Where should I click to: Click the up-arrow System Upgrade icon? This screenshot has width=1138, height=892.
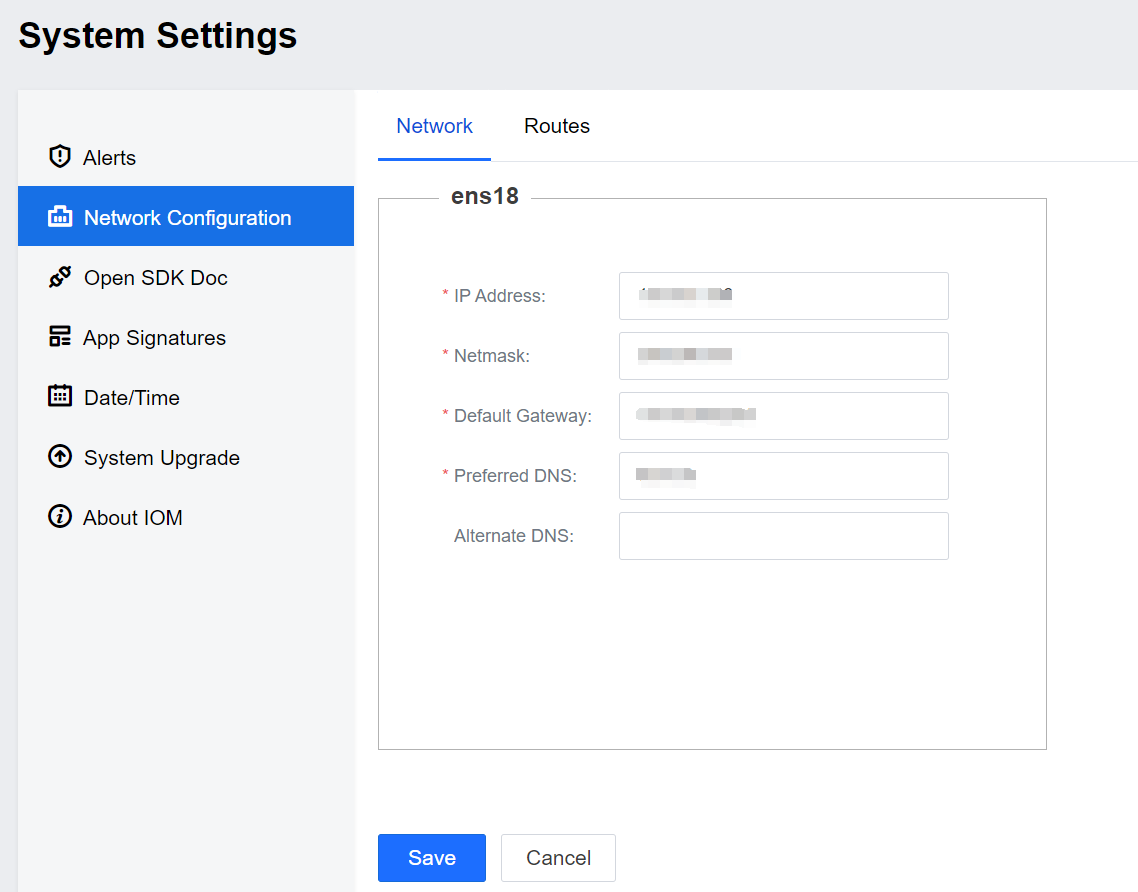pos(60,457)
